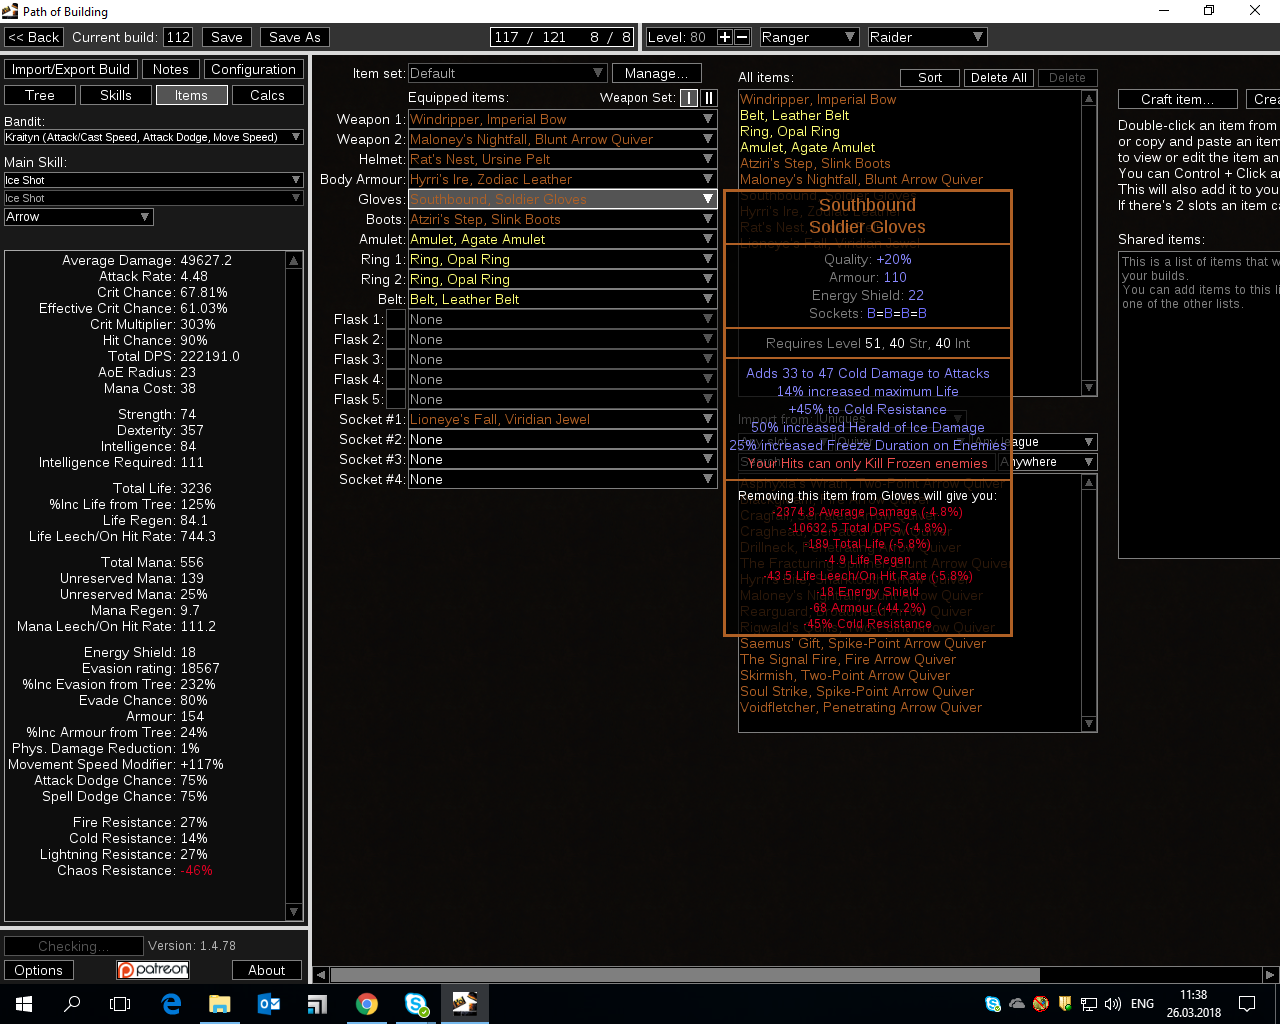Click the Save As button
The height and width of the screenshot is (1024, 1280).
[295, 37]
